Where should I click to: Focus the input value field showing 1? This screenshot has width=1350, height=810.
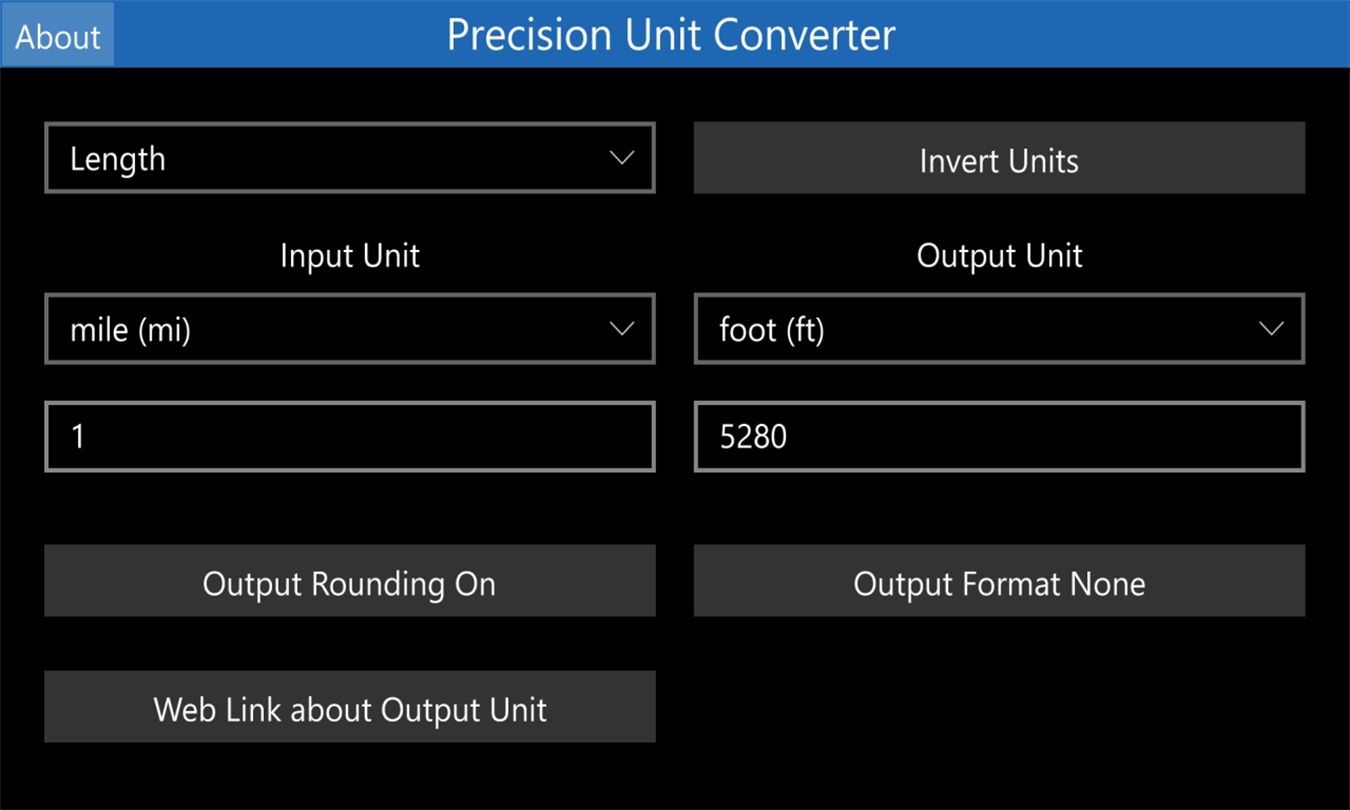tap(350, 436)
